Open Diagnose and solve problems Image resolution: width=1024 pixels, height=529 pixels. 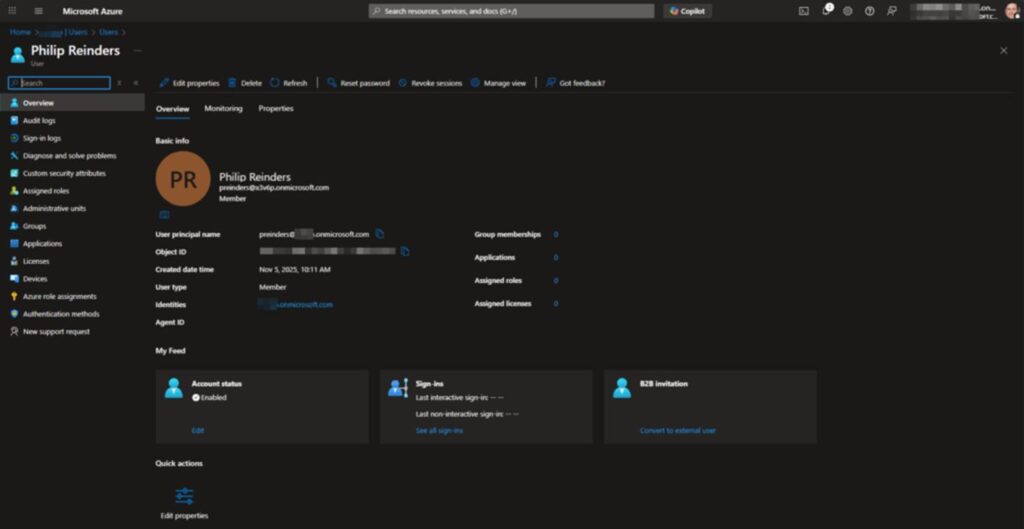[72, 155]
